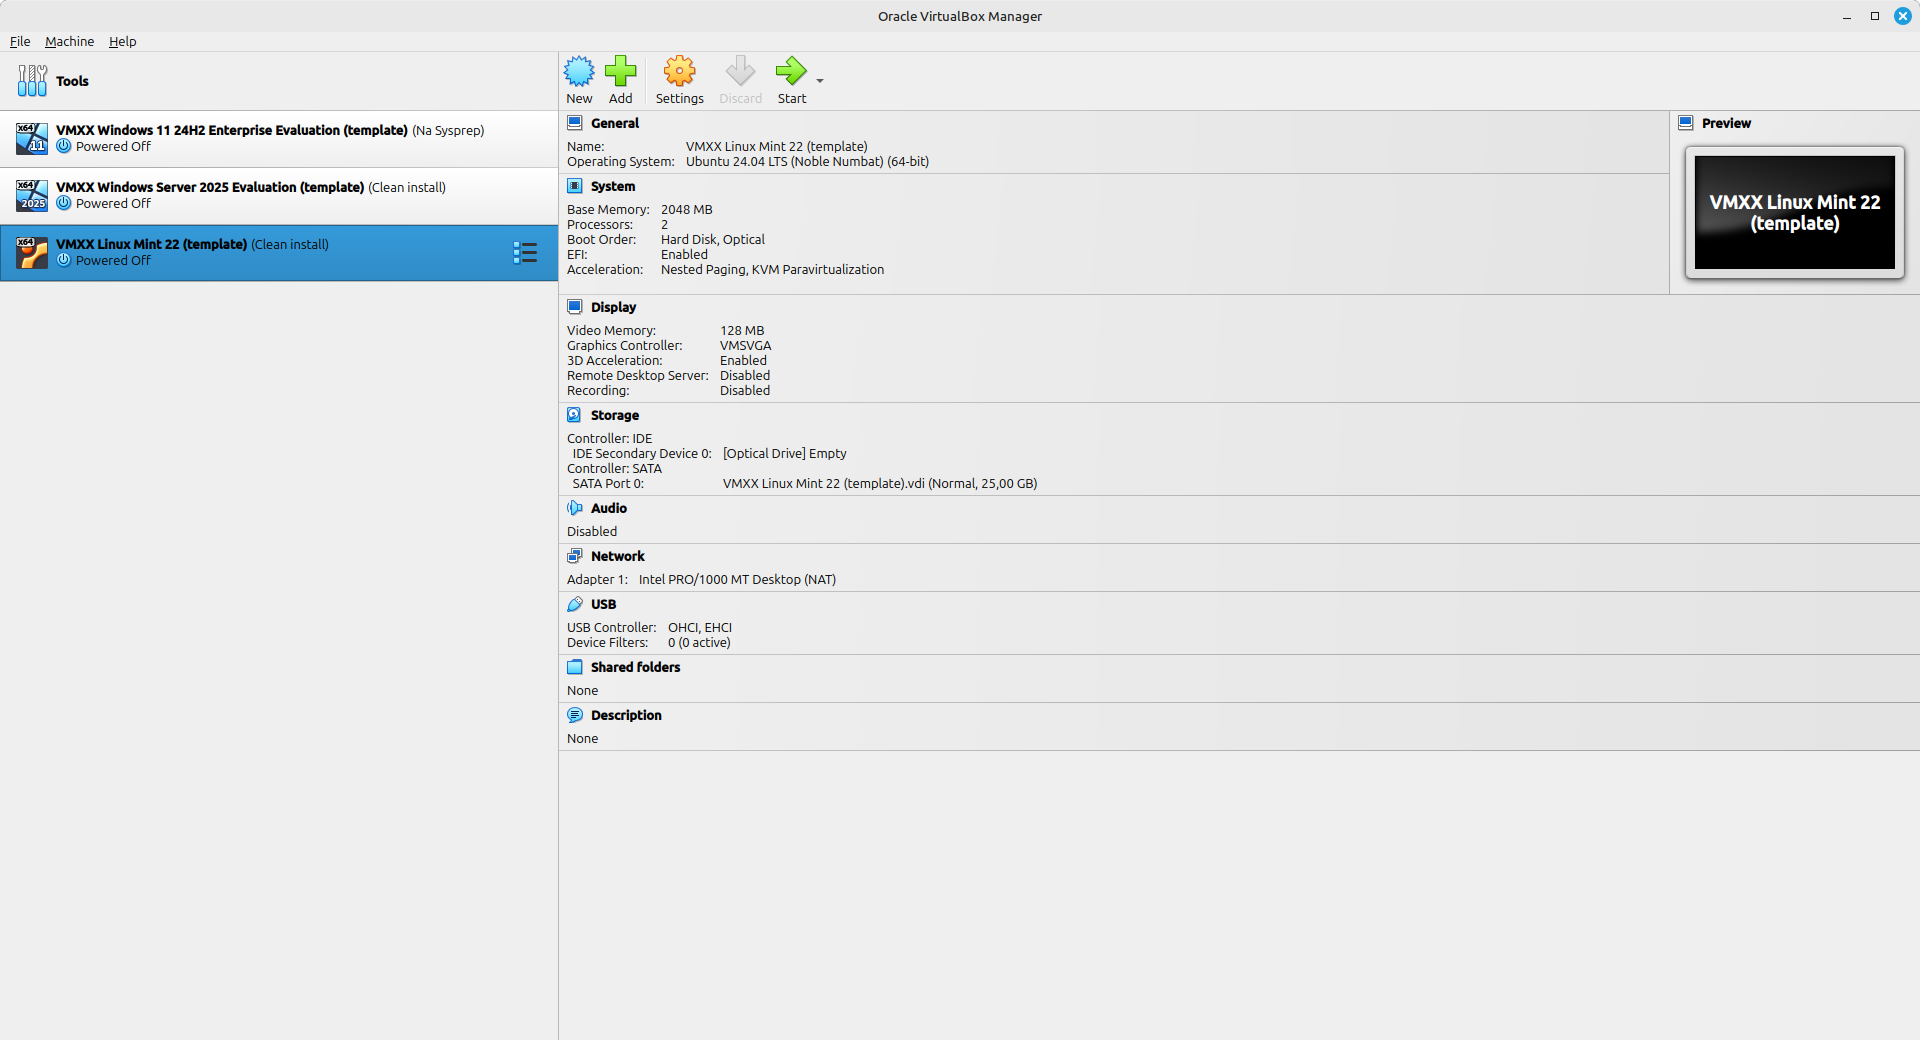1920x1040 pixels.
Task: Open Settings with the orange gear icon
Action: (679, 72)
